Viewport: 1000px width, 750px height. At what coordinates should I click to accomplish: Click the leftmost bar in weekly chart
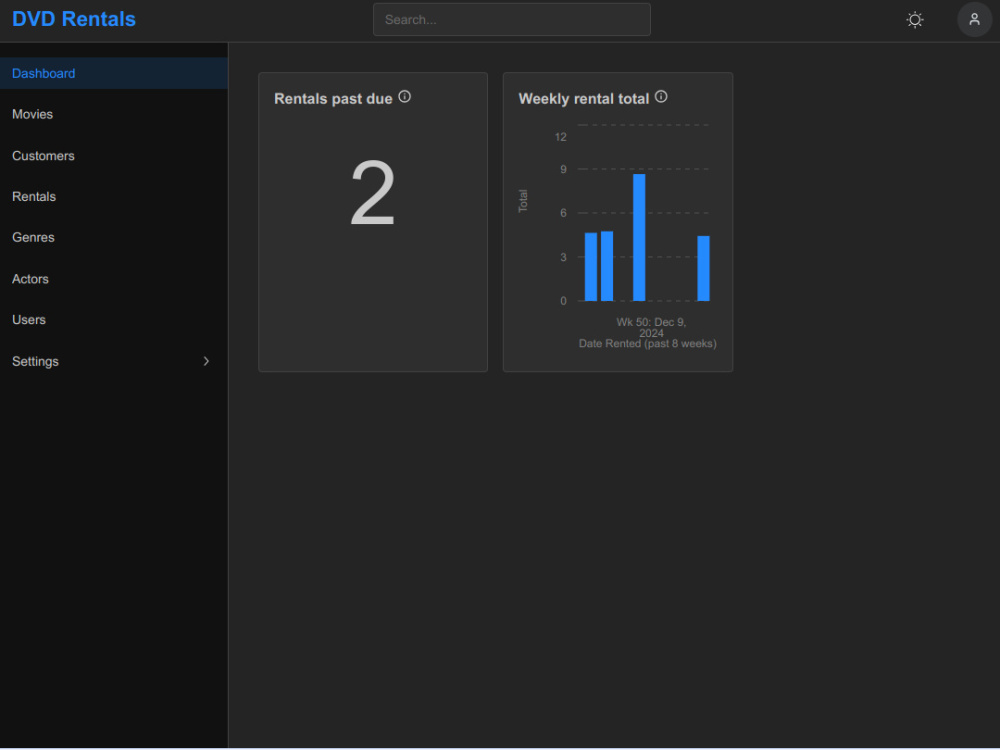coord(591,267)
